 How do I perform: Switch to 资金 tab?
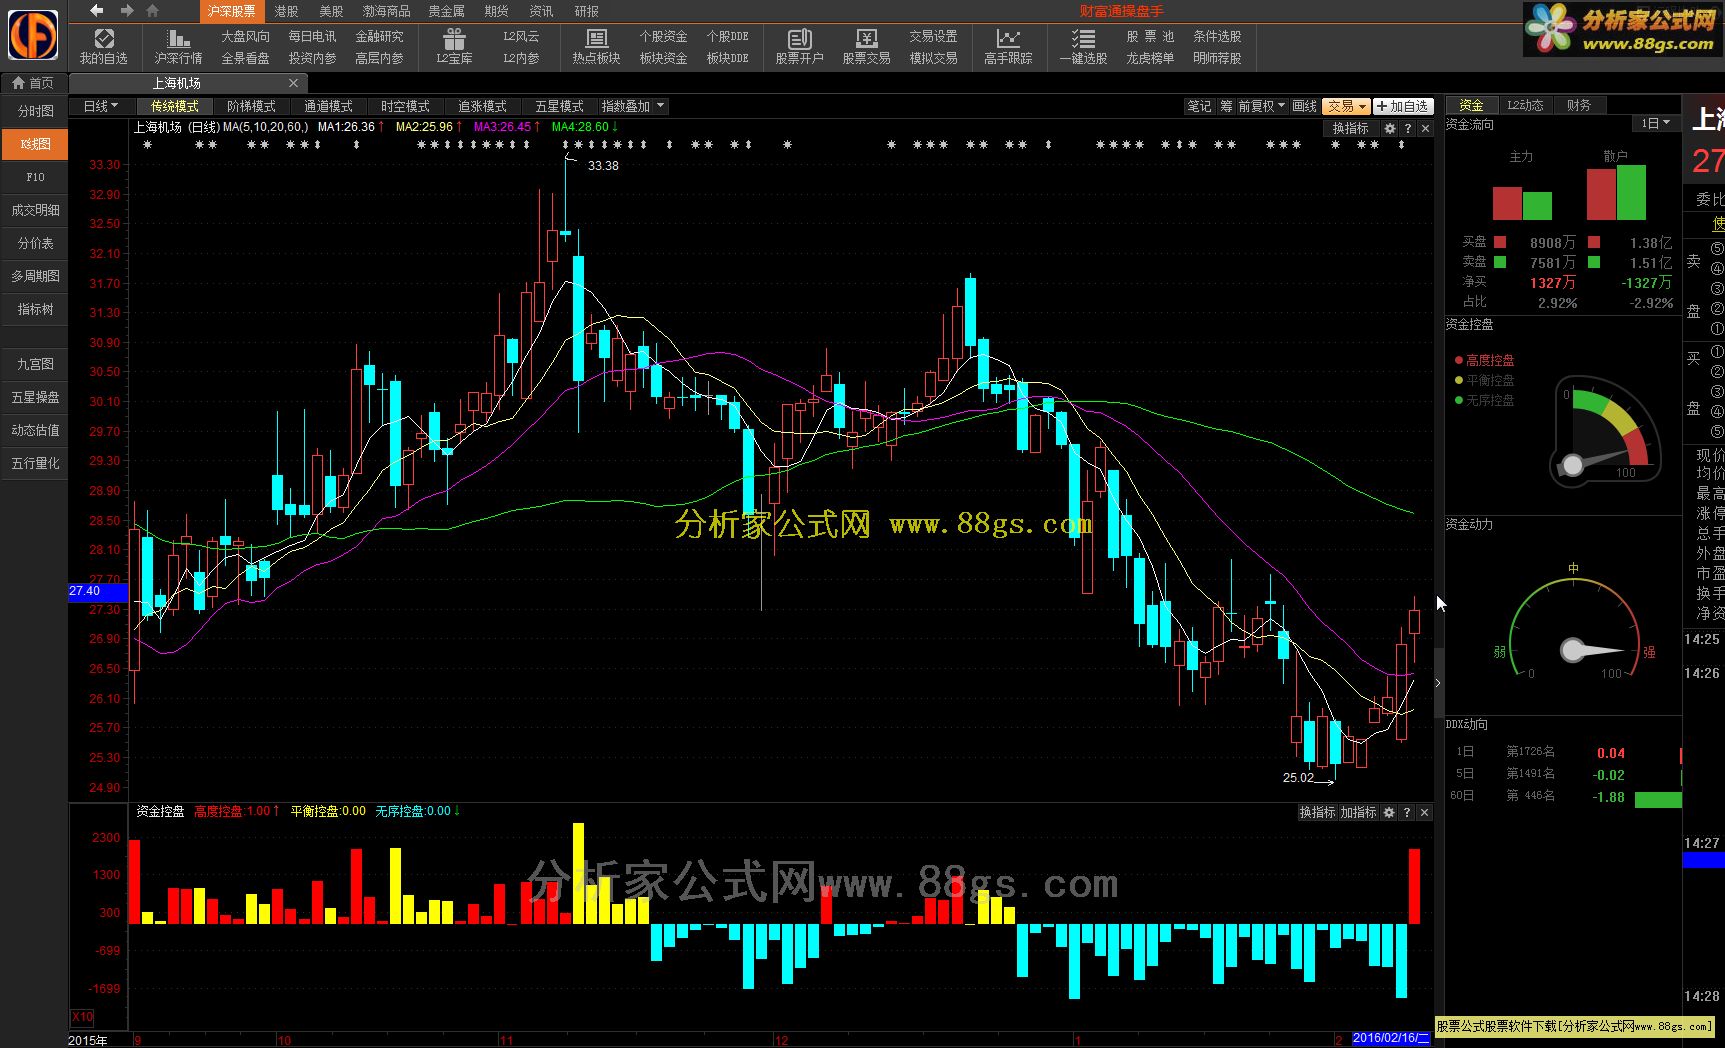[1471, 105]
